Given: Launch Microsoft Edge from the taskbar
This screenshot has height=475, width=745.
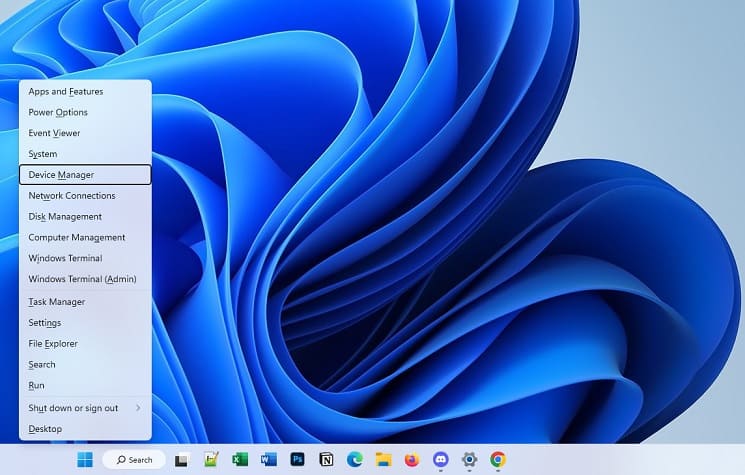Looking at the screenshot, I should [355, 459].
